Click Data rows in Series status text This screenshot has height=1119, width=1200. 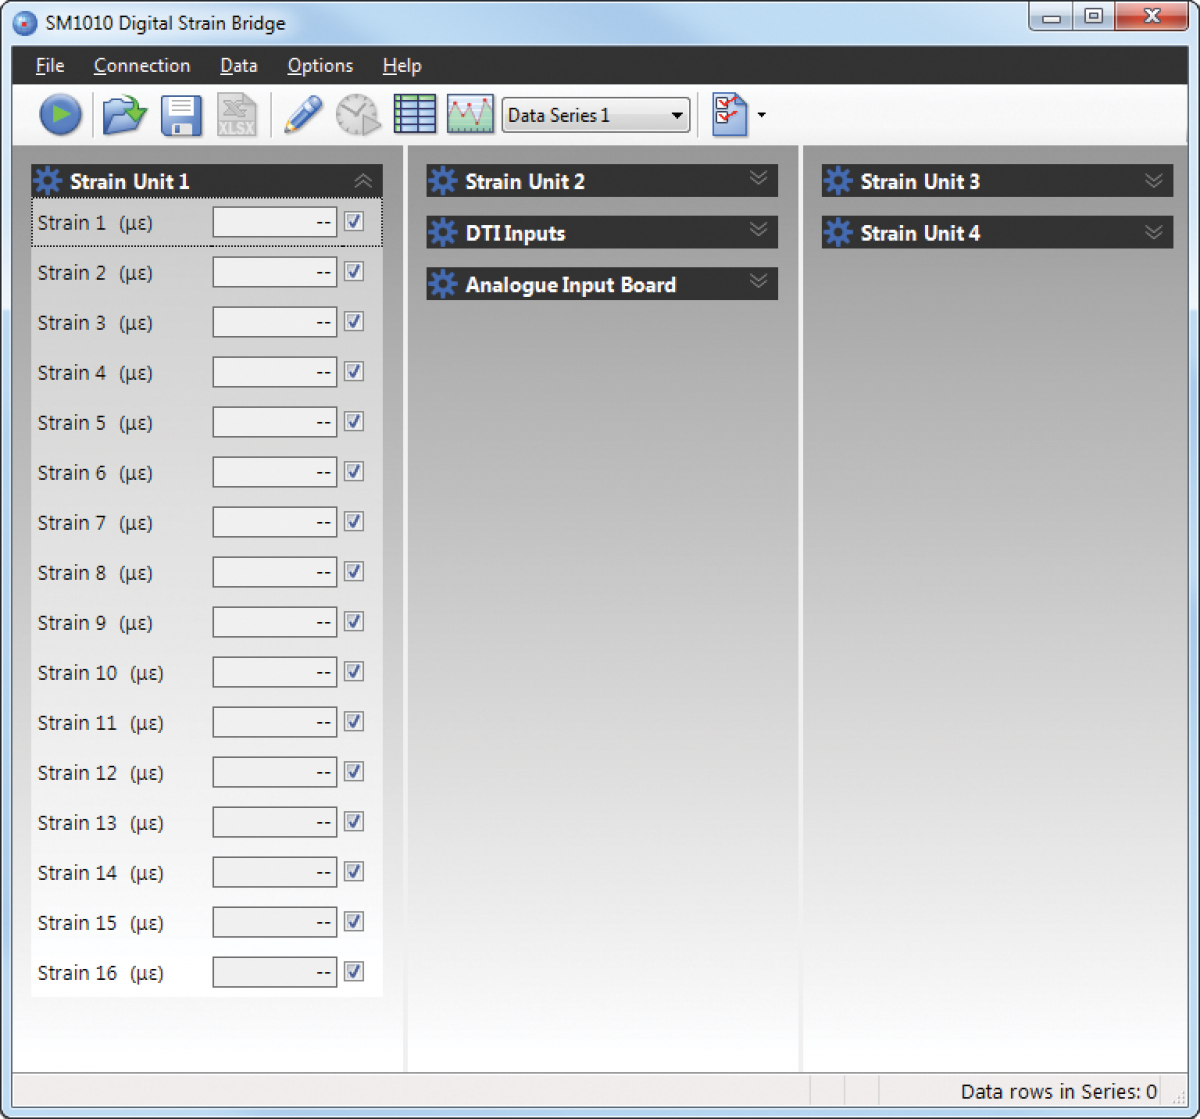1059,1091
